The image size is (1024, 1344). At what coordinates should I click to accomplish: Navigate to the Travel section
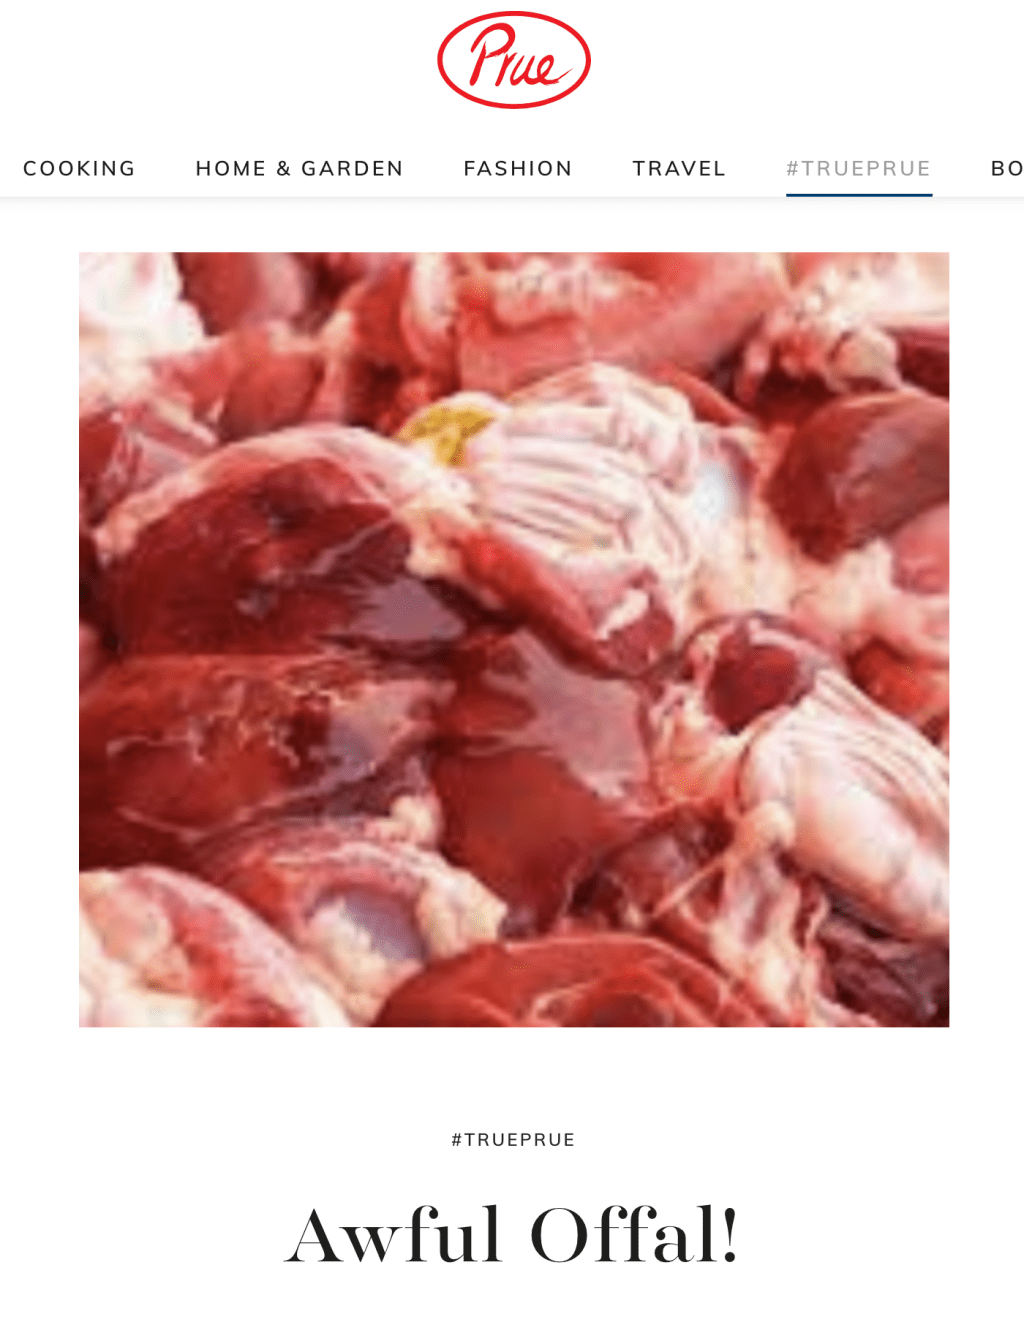tap(679, 168)
